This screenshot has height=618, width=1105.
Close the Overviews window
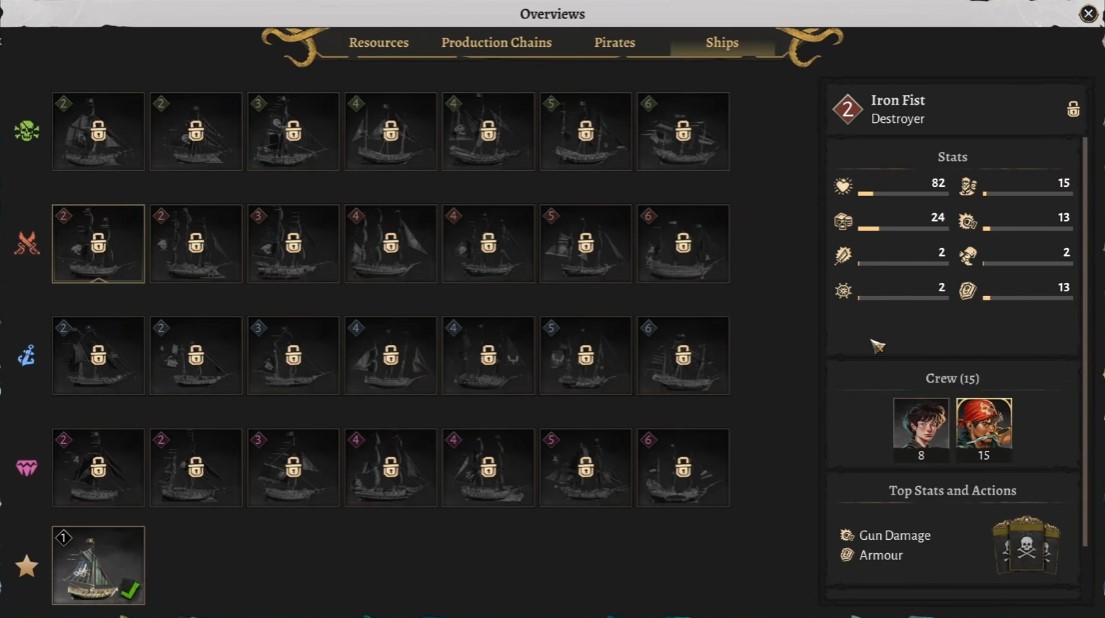point(1088,13)
